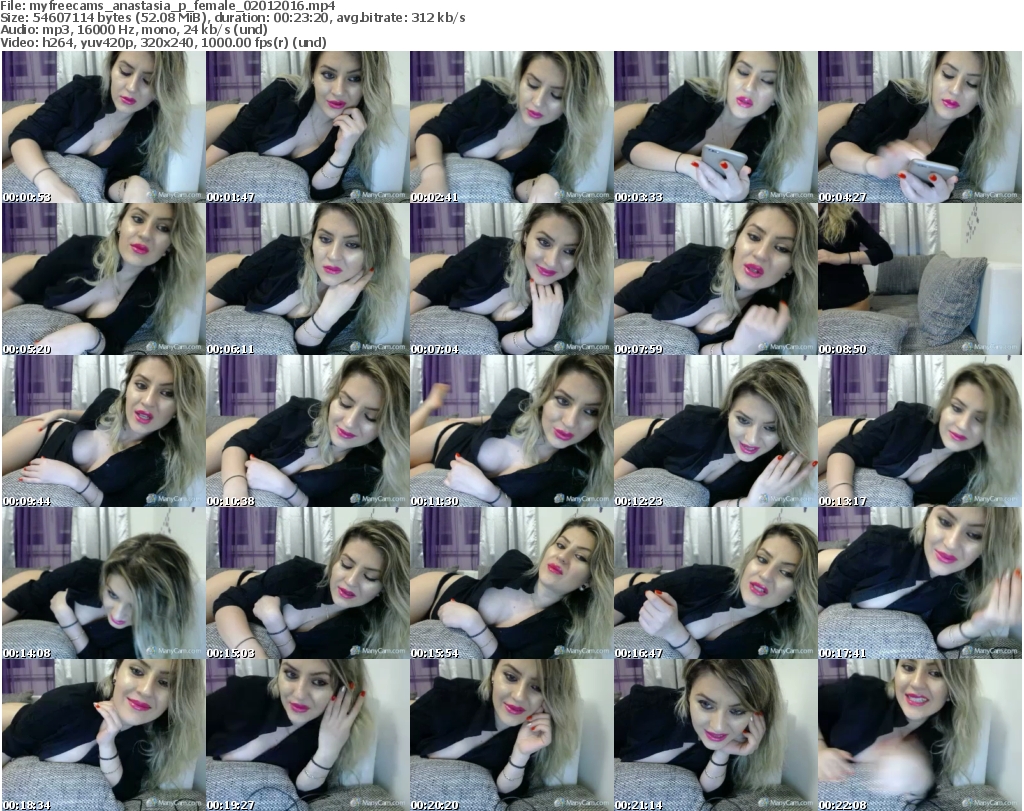Click the Video line starting 'h264, yuv420p'
The image size is (1024, 811).
pyautogui.click(x=182, y=42)
